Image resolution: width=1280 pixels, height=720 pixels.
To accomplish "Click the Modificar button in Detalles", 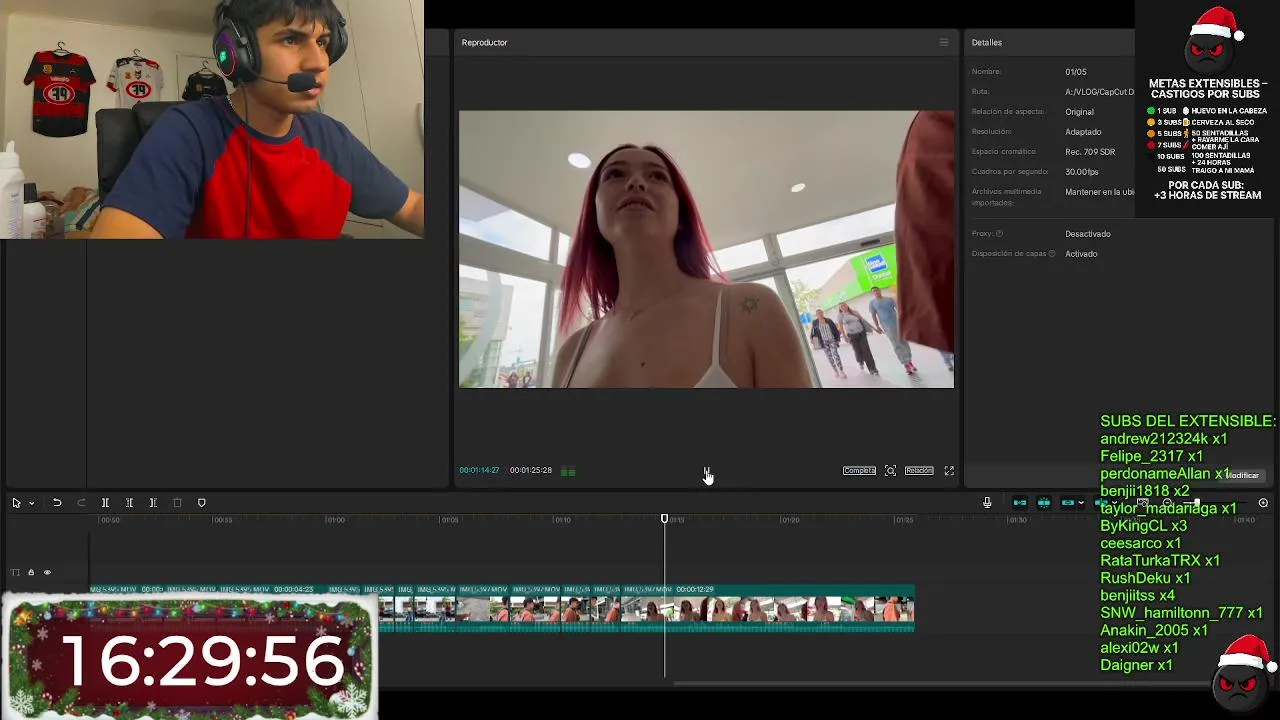I will coord(1243,476).
